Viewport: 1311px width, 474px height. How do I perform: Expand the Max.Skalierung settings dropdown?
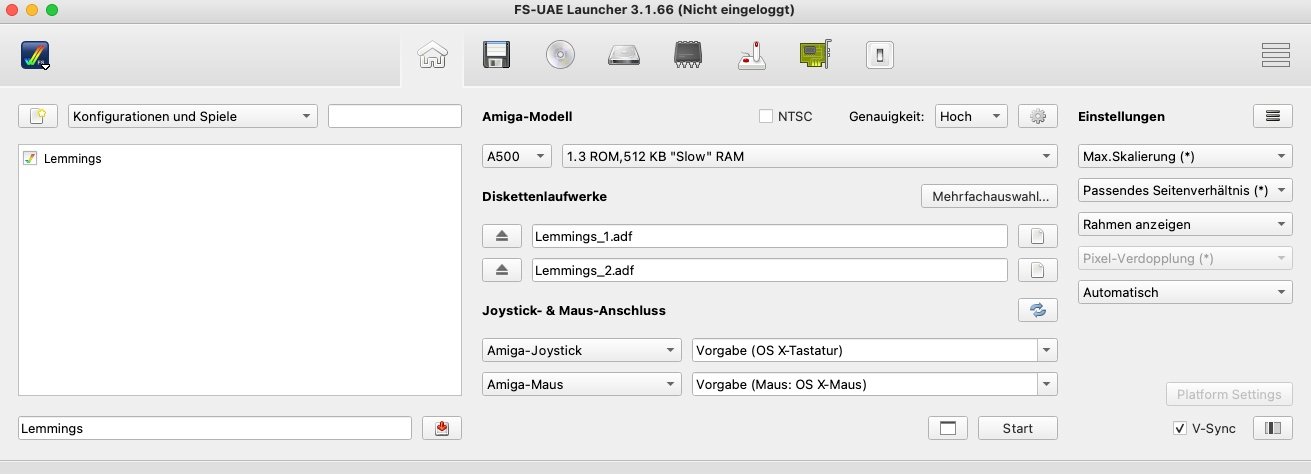(1185, 157)
